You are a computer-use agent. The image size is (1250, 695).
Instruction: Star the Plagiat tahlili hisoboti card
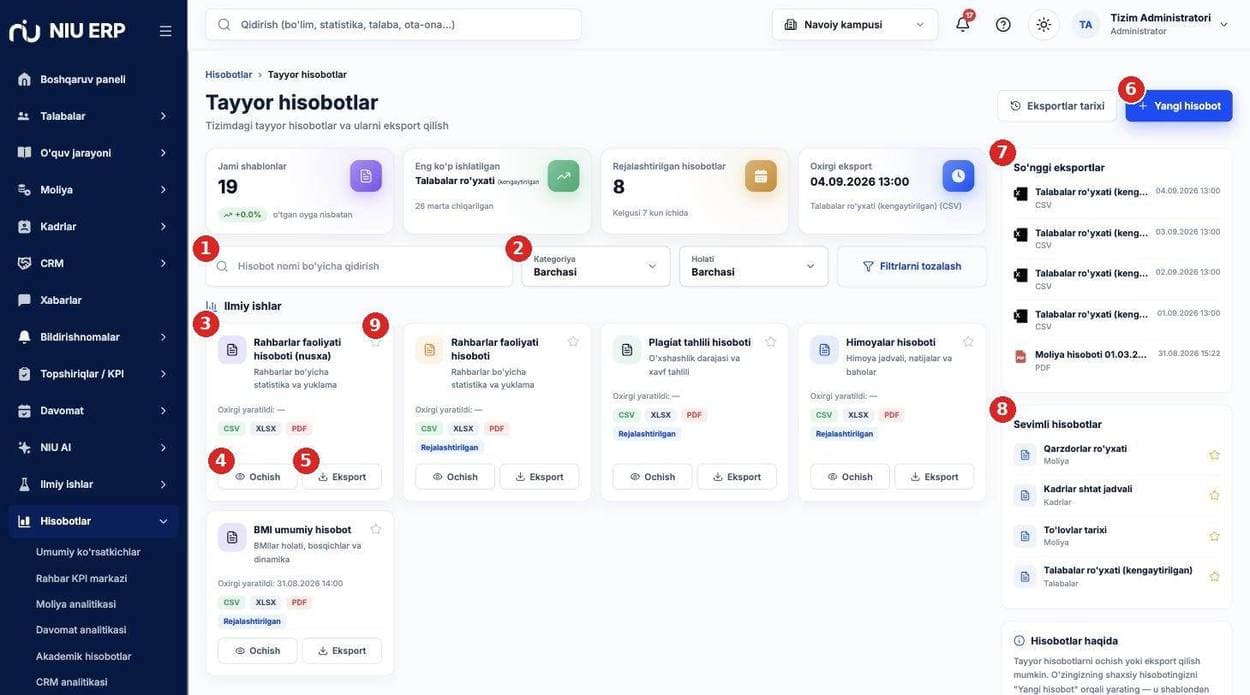coord(770,342)
